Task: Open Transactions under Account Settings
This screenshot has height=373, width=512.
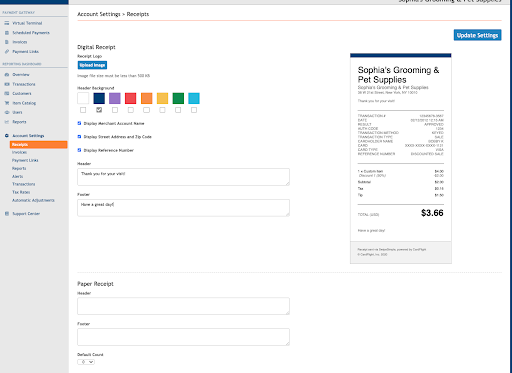Action: (x=24, y=184)
